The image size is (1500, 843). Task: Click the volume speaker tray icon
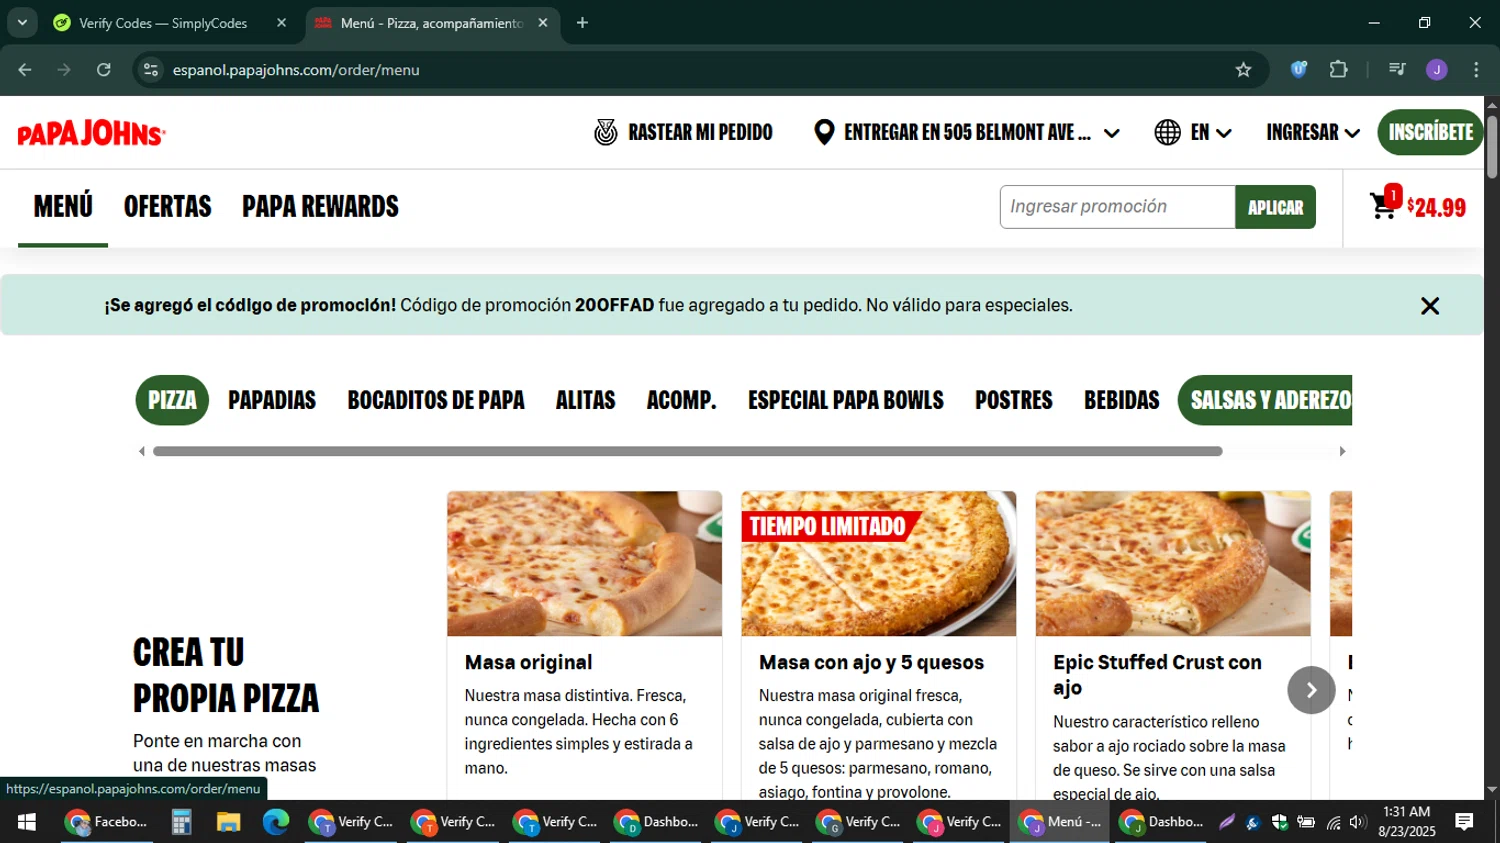pyautogui.click(x=1357, y=822)
